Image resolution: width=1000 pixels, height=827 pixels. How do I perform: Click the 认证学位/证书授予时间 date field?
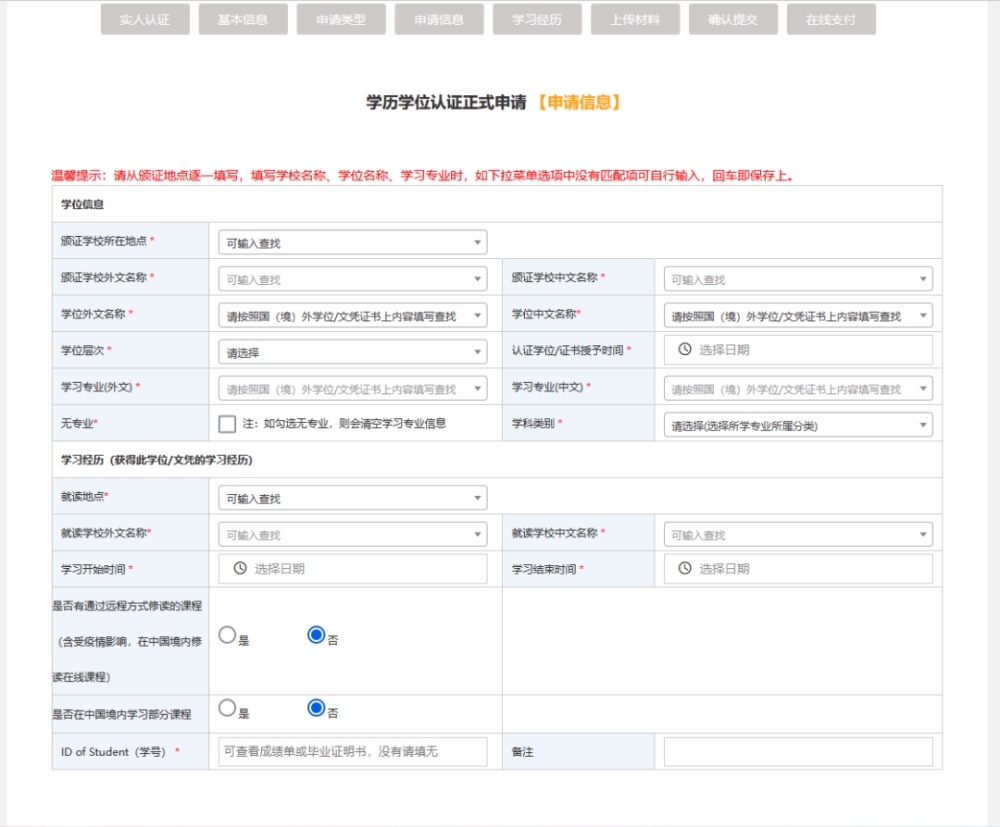(798, 349)
